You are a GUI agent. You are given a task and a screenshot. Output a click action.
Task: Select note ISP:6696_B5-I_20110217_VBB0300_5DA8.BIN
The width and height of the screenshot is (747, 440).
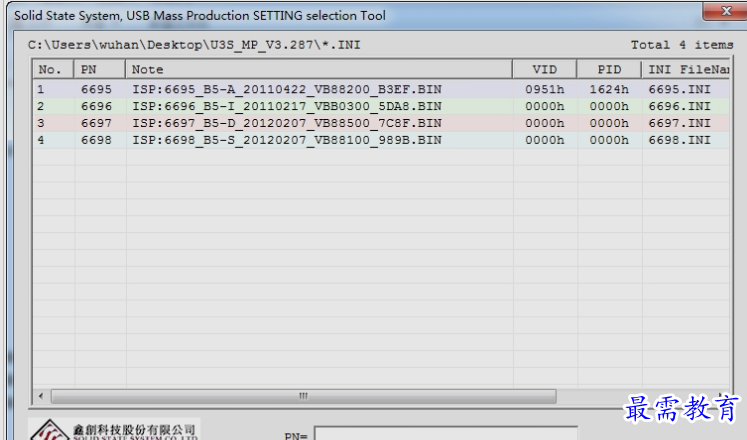tap(287, 106)
